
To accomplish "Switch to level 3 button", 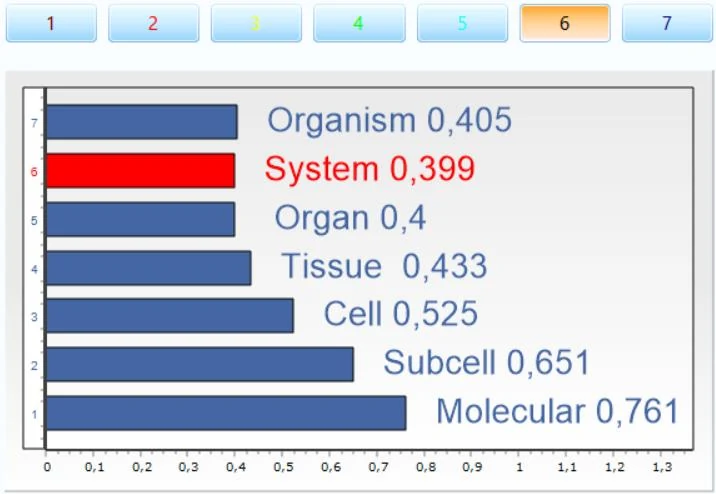I will click(x=256, y=23).
